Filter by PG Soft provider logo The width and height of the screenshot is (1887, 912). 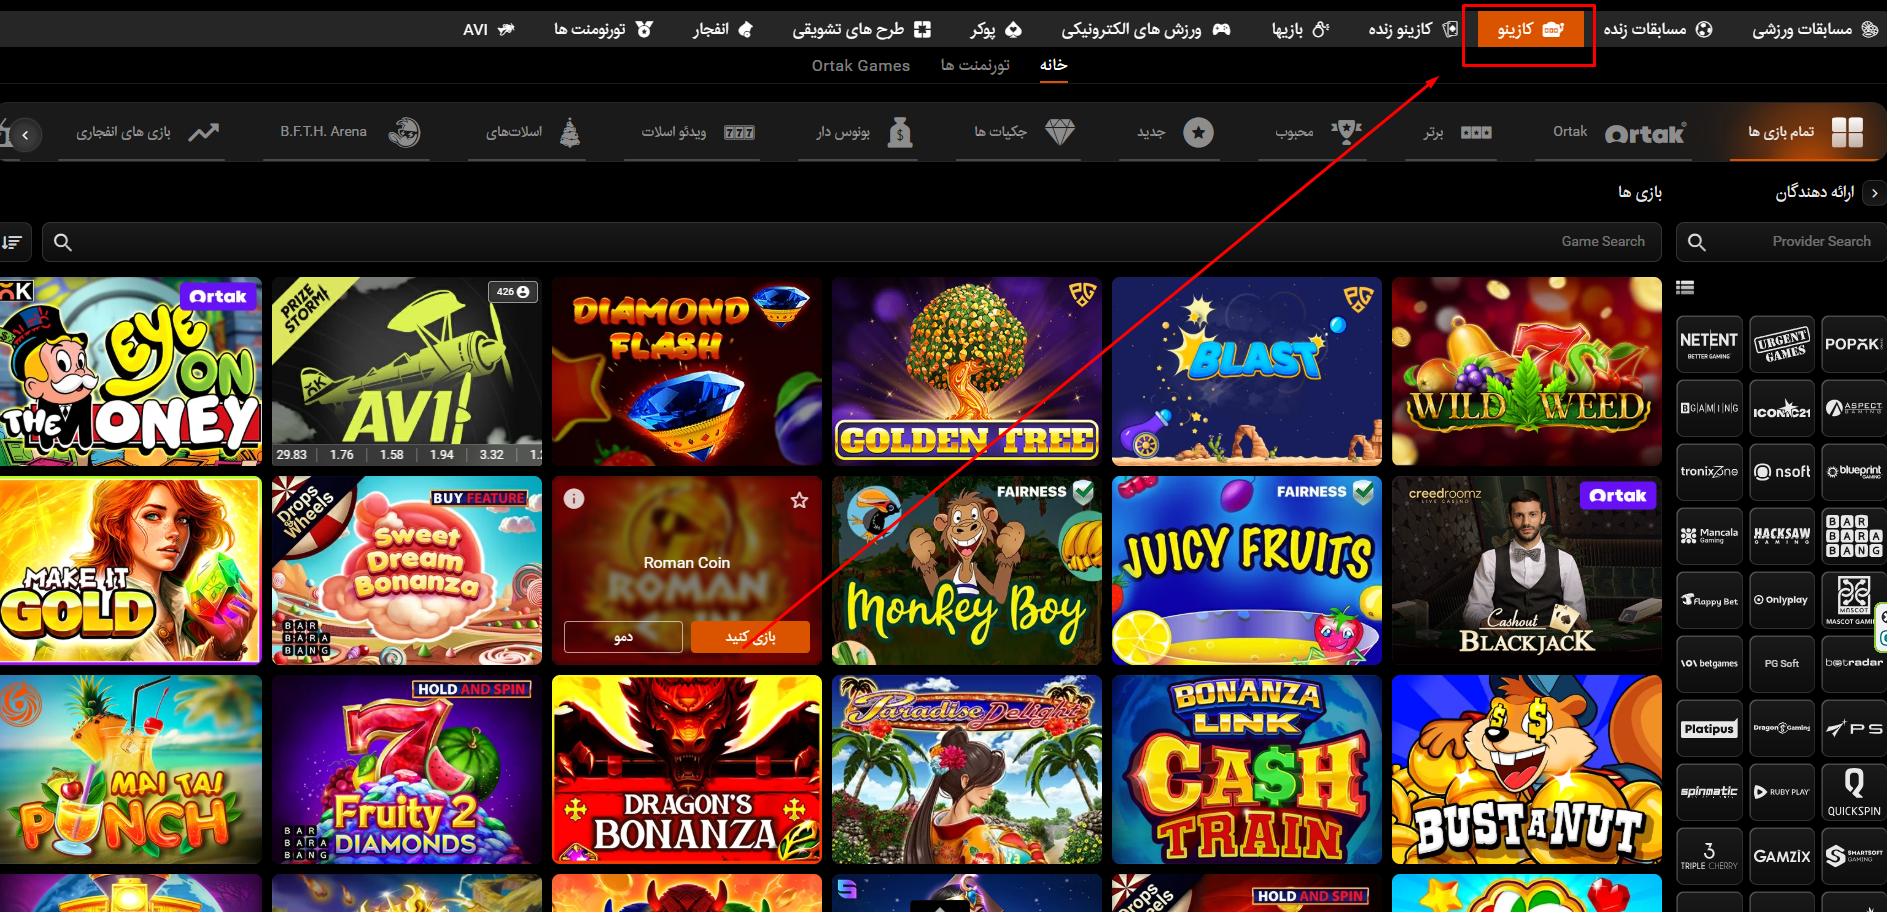(x=1782, y=664)
